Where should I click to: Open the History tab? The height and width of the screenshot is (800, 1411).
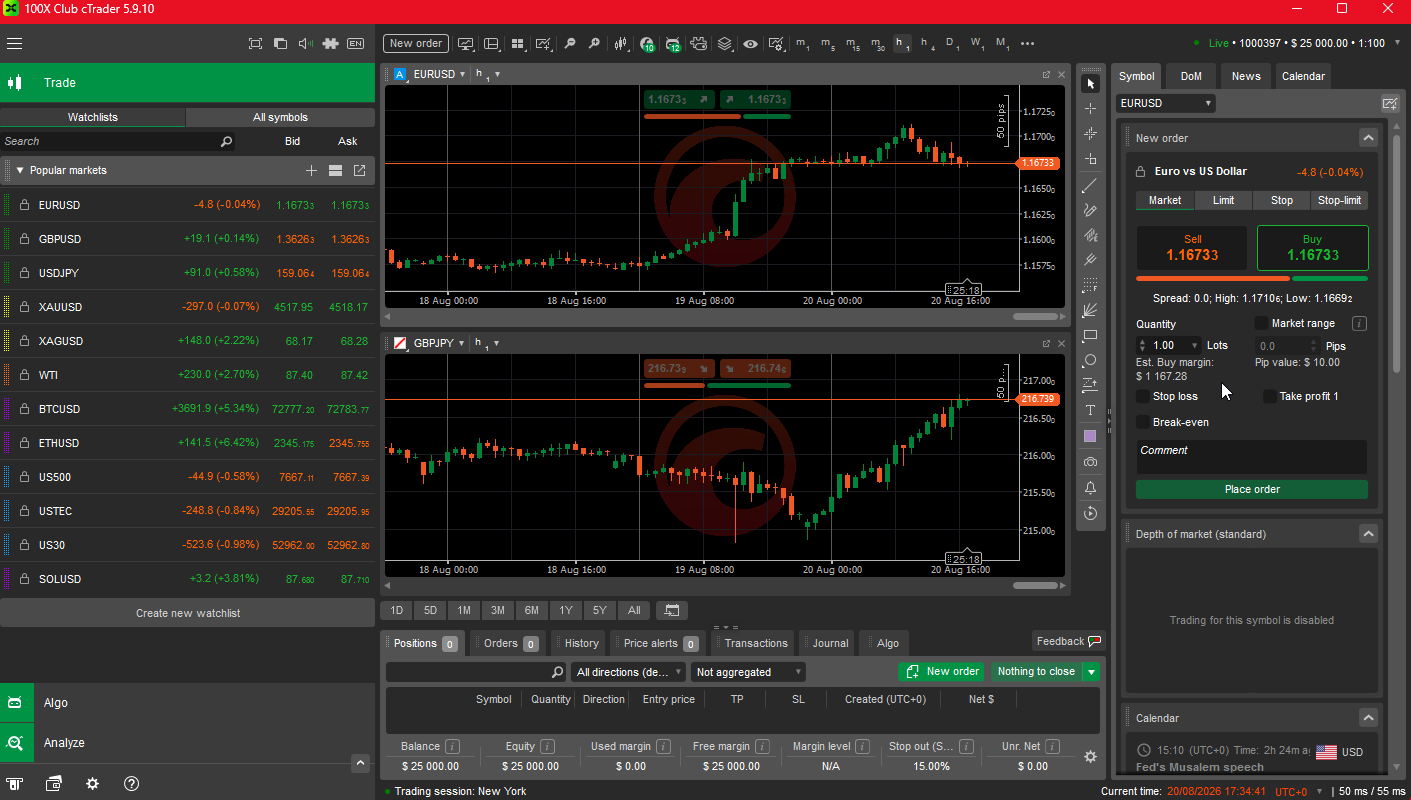(x=578, y=643)
